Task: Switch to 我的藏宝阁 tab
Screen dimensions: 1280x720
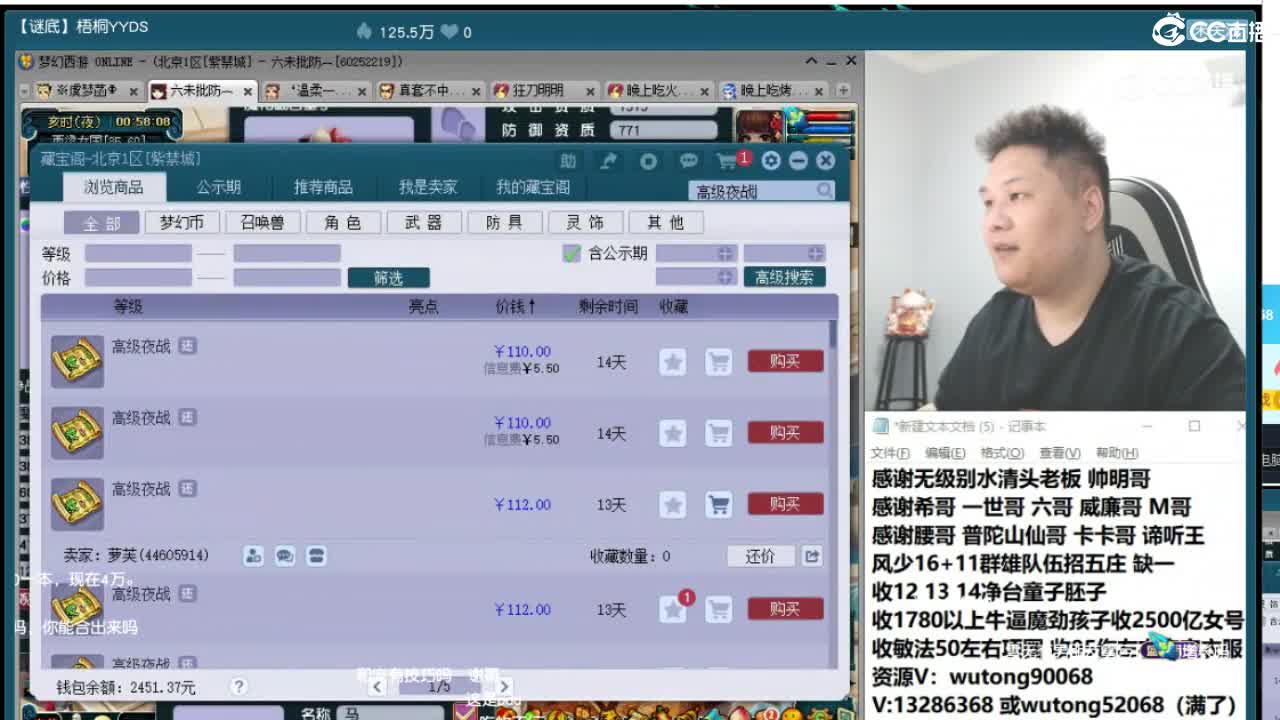Action: [x=533, y=187]
